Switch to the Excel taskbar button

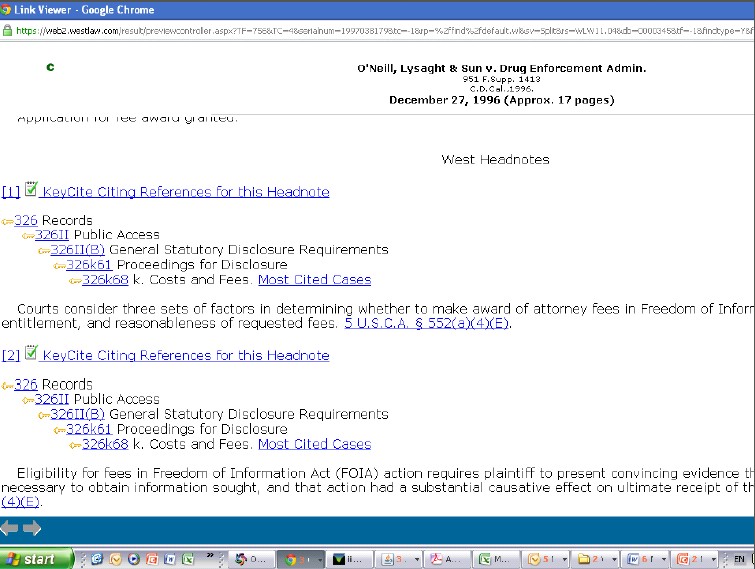click(497, 559)
